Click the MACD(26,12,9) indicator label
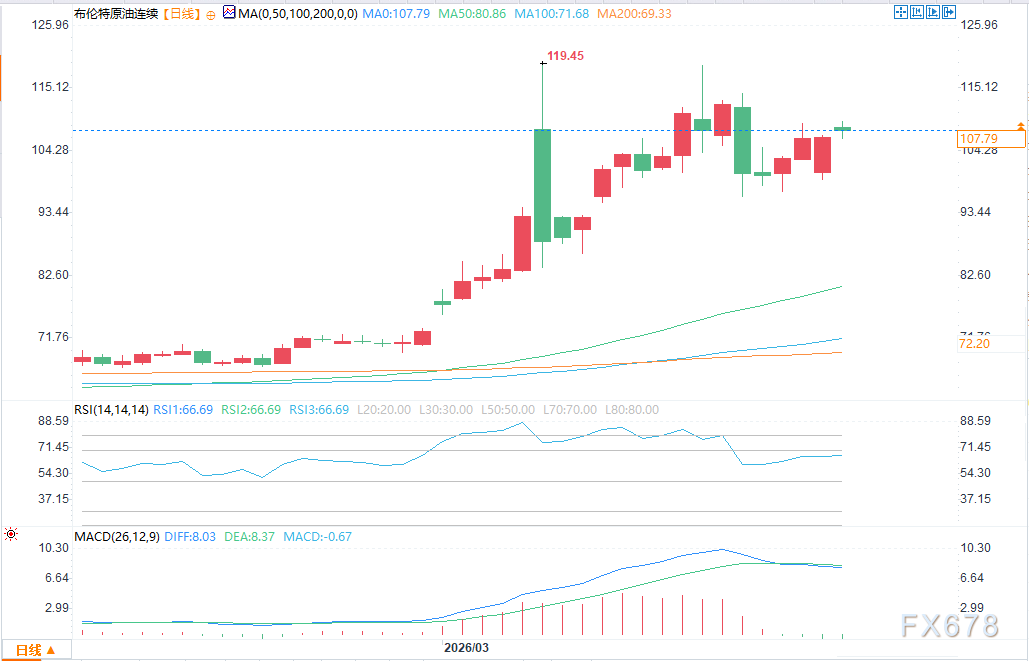The height and width of the screenshot is (661, 1029). click(116, 537)
